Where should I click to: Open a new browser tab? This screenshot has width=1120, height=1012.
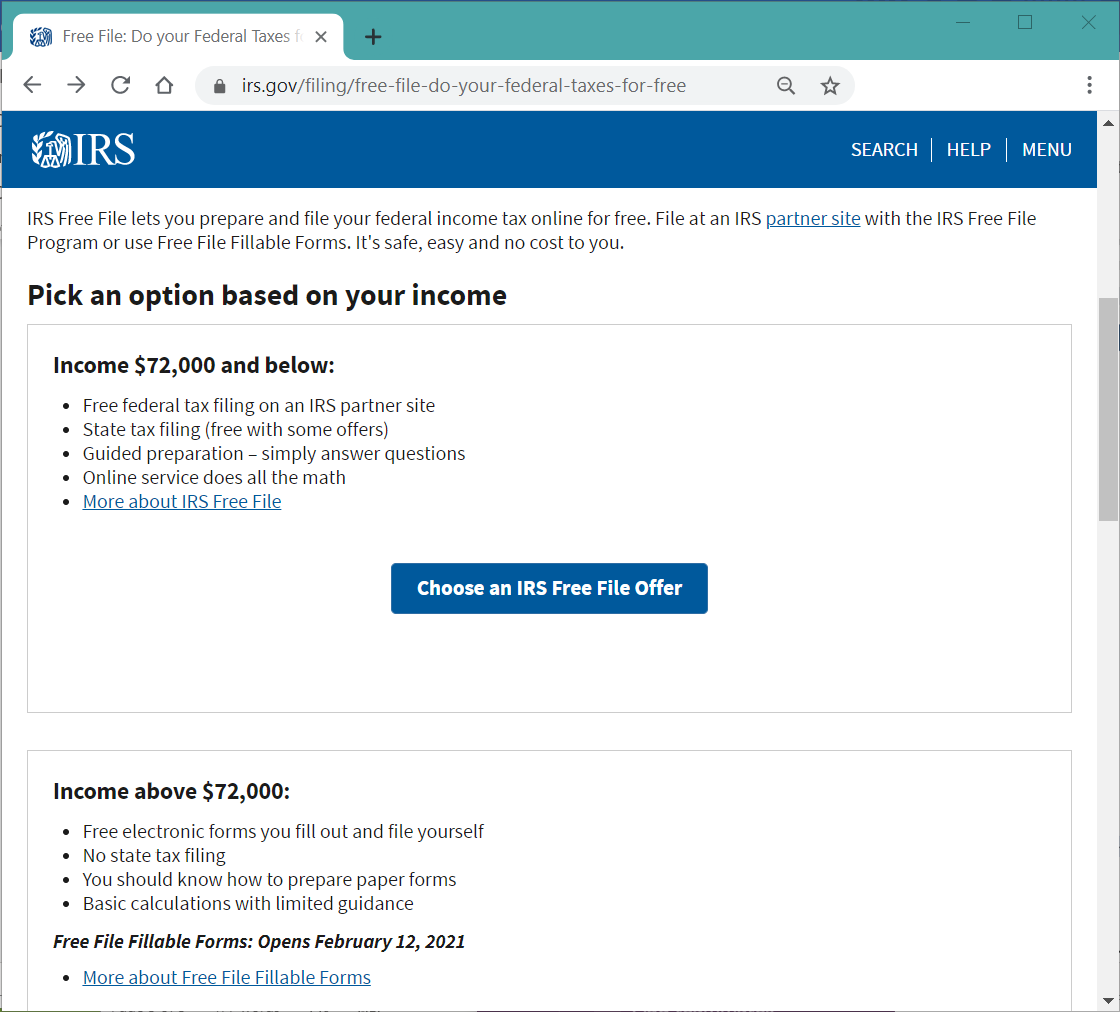point(373,37)
